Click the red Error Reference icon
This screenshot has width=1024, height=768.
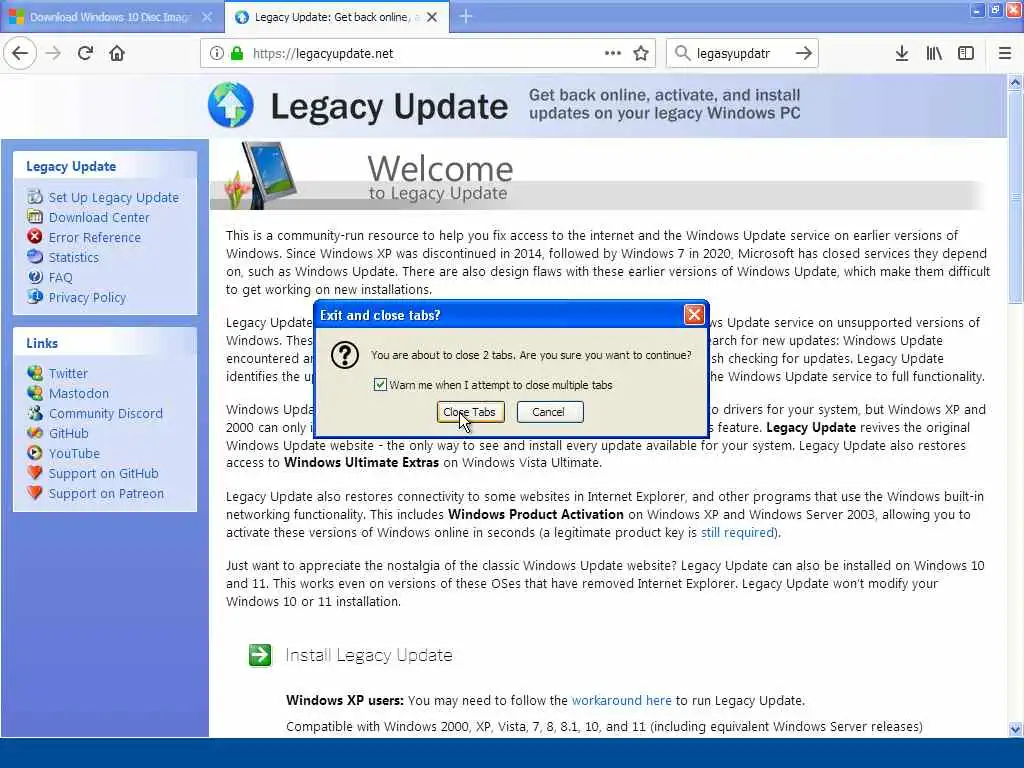pyautogui.click(x=35, y=236)
